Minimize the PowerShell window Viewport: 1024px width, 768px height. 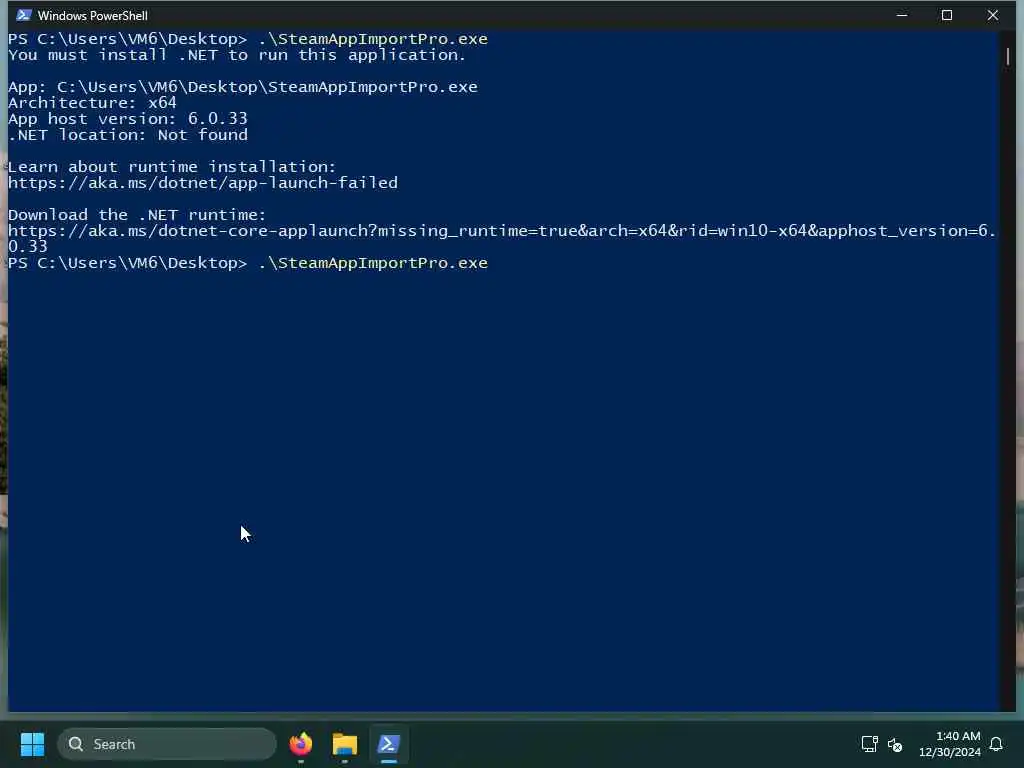point(902,15)
